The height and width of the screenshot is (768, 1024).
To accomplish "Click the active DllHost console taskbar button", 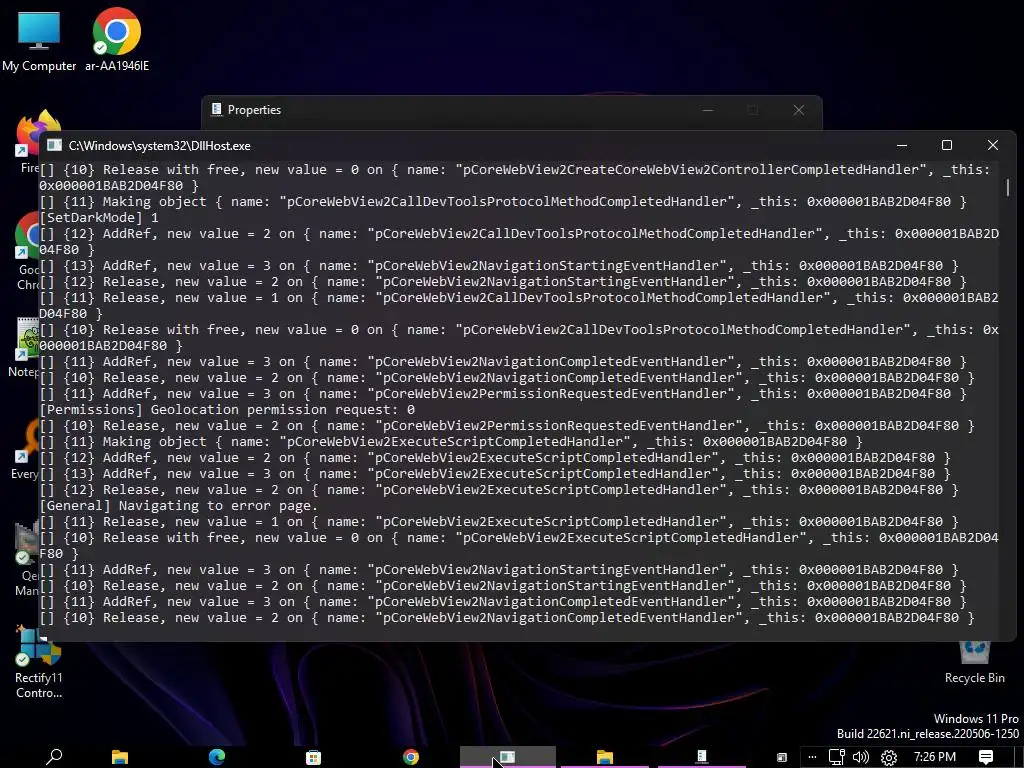I will point(507,757).
